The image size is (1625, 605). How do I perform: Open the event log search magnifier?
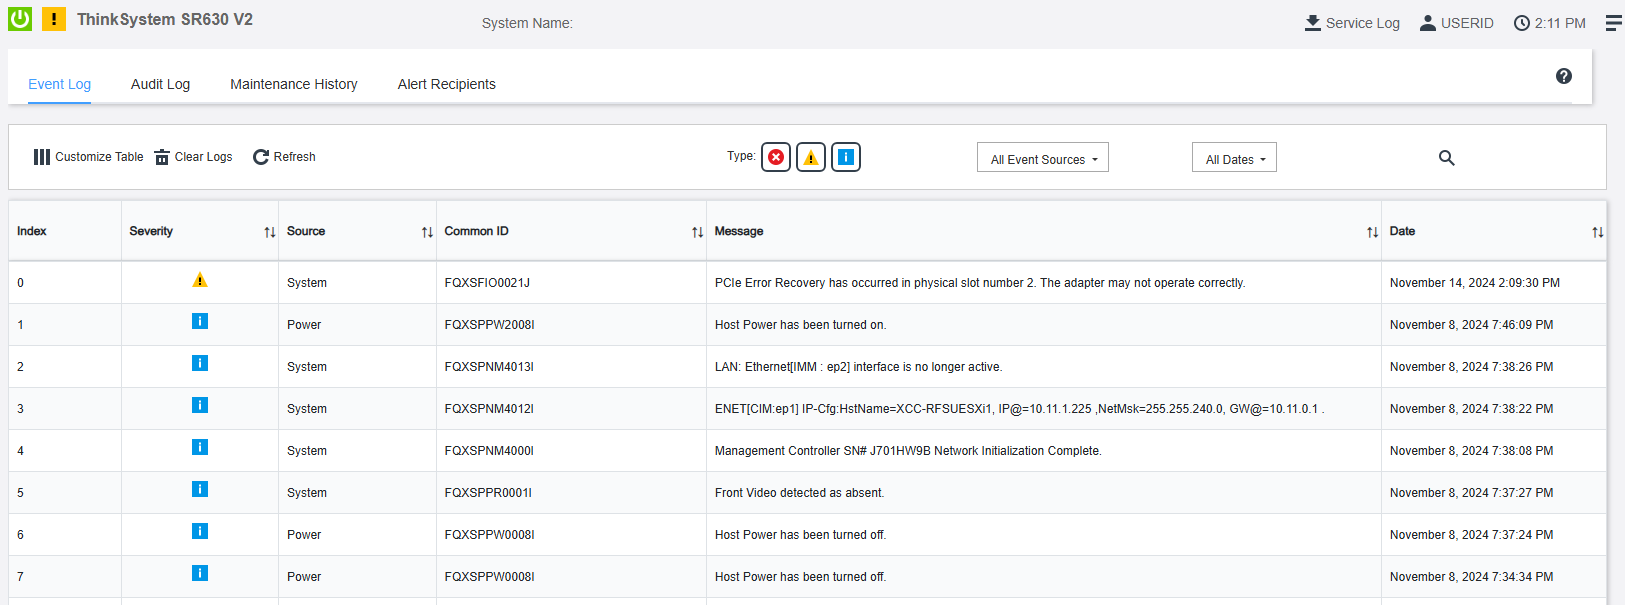(x=1446, y=158)
